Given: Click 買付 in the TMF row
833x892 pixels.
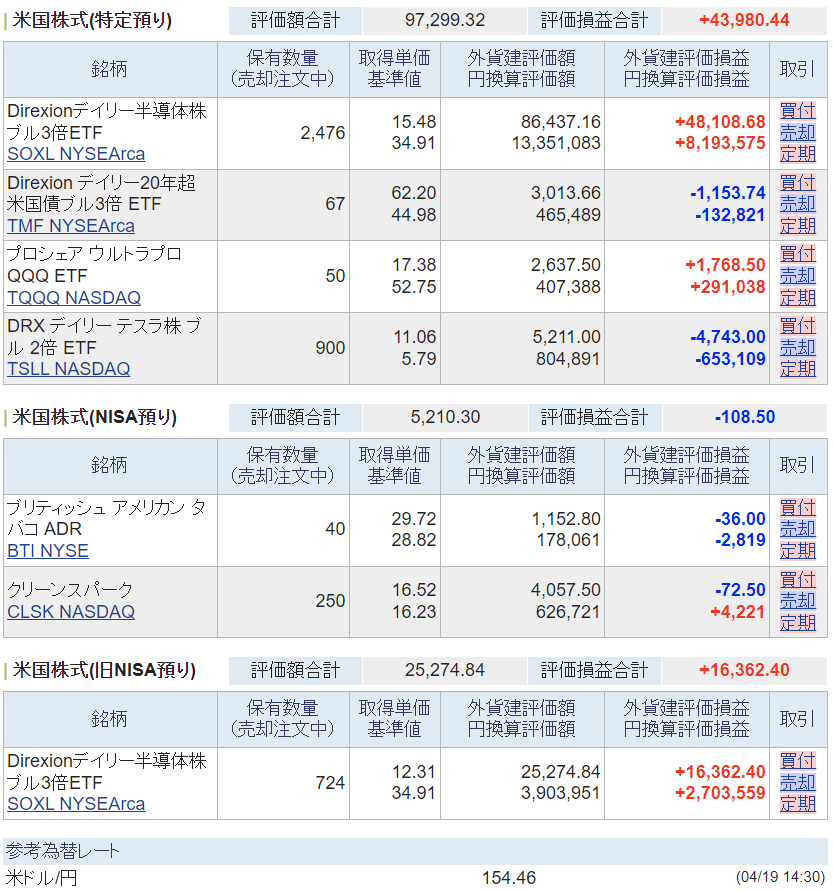Looking at the screenshot, I should coord(798,183).
